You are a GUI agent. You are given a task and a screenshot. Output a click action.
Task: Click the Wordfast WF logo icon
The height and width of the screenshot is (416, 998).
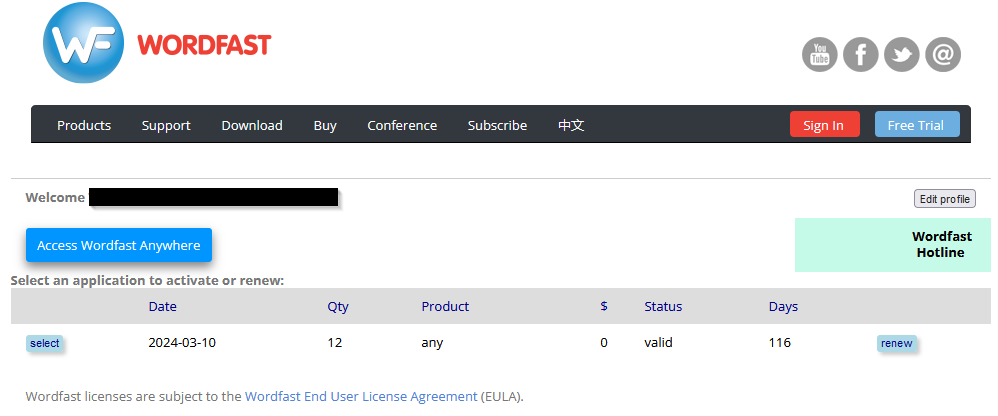pyautogui.click(x=83, y=43)
